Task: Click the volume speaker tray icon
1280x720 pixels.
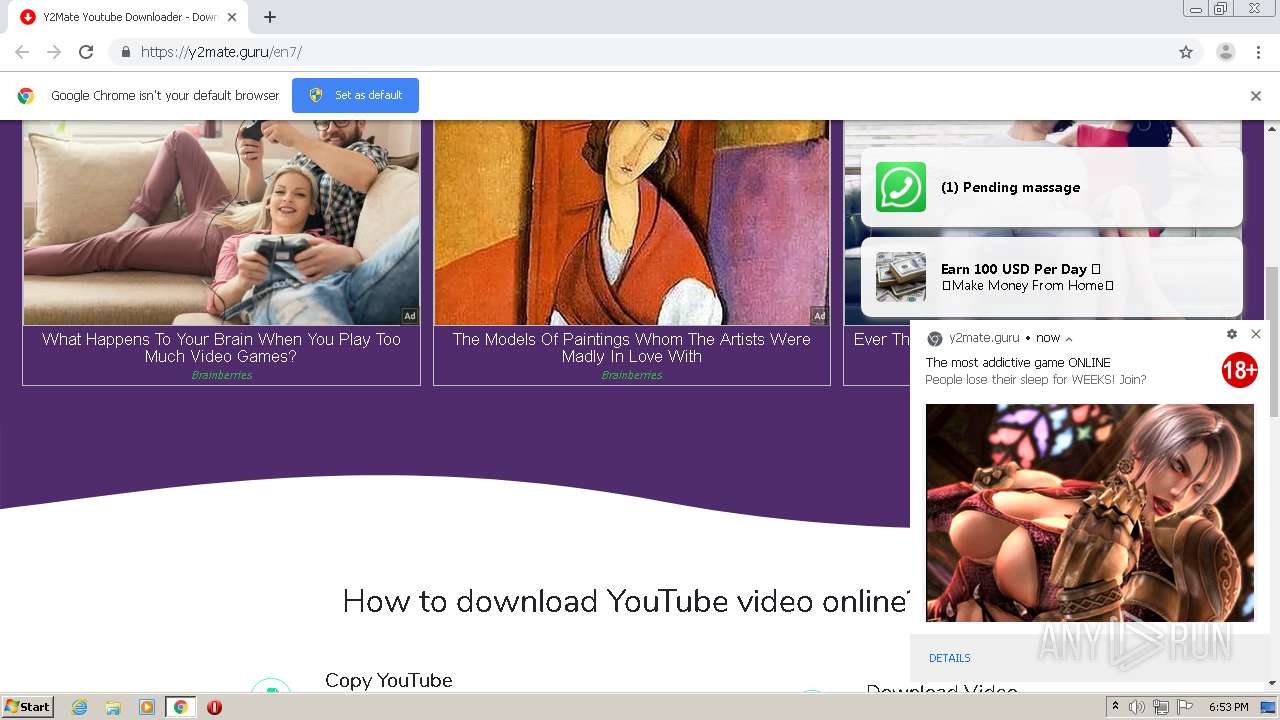Action: pyautogui.click(x=1137, y=707)
